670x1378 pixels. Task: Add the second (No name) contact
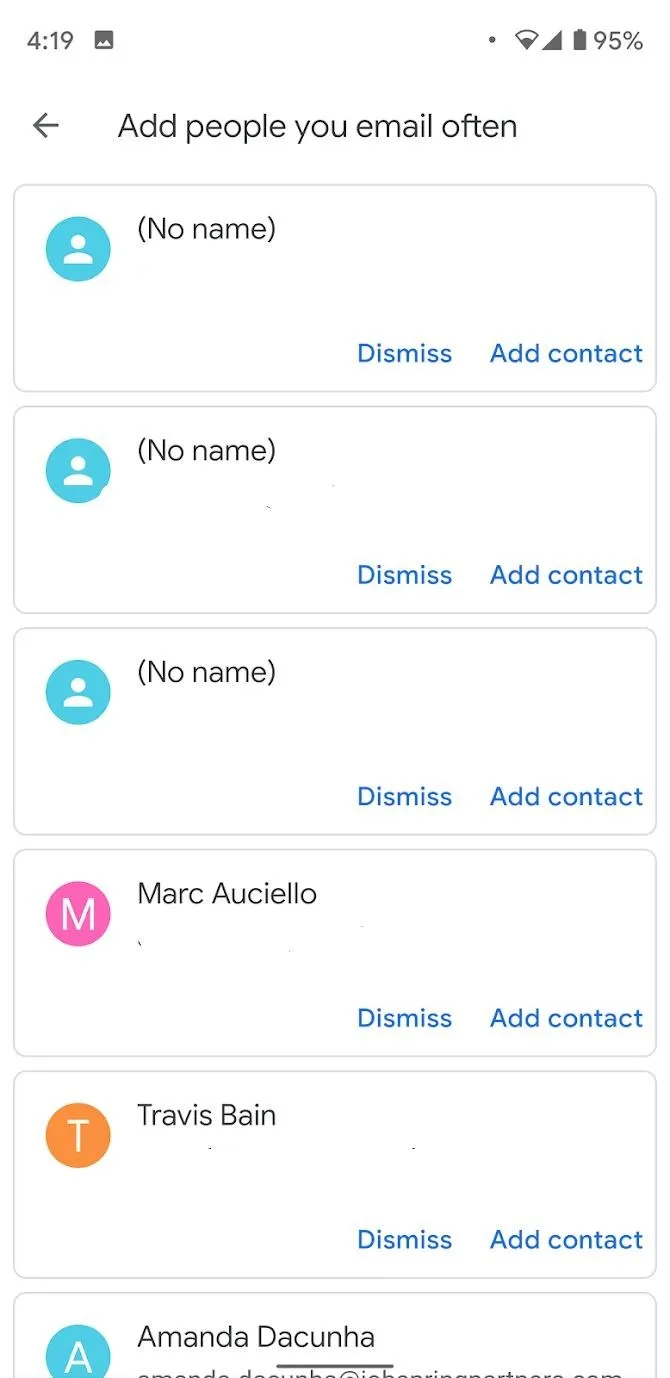click(566, 575)
